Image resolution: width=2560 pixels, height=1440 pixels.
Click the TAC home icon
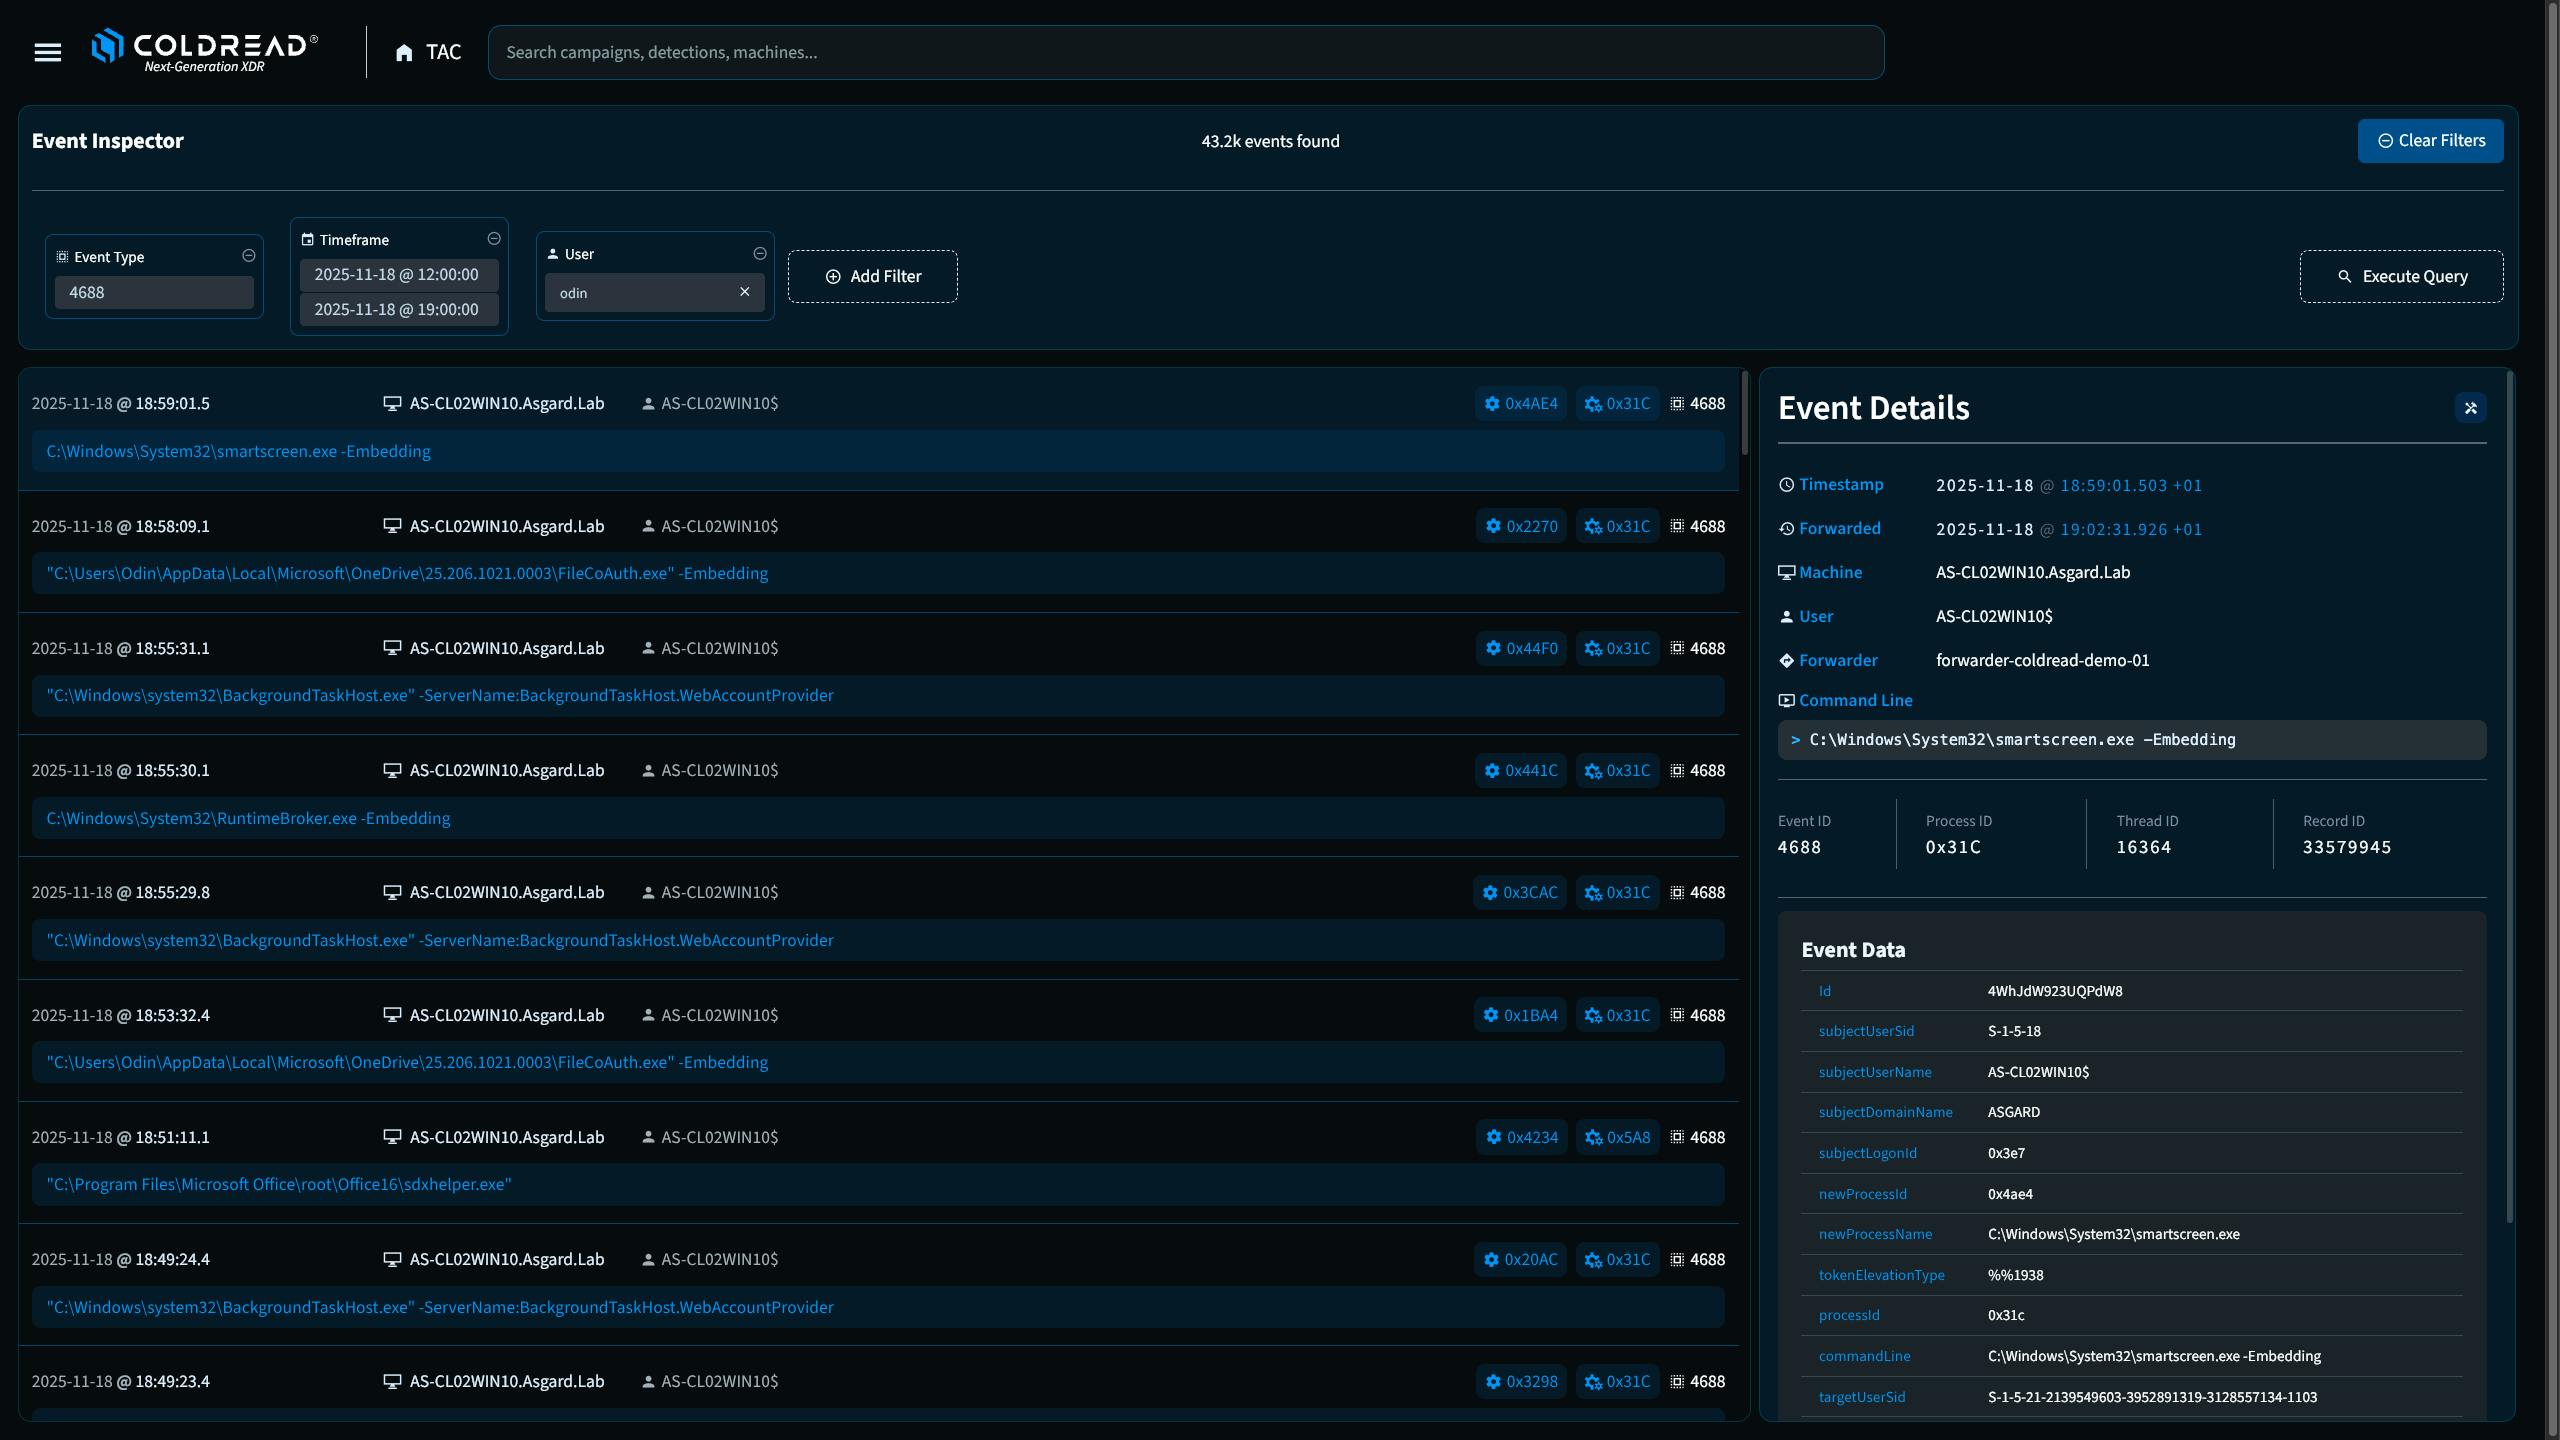404,53
